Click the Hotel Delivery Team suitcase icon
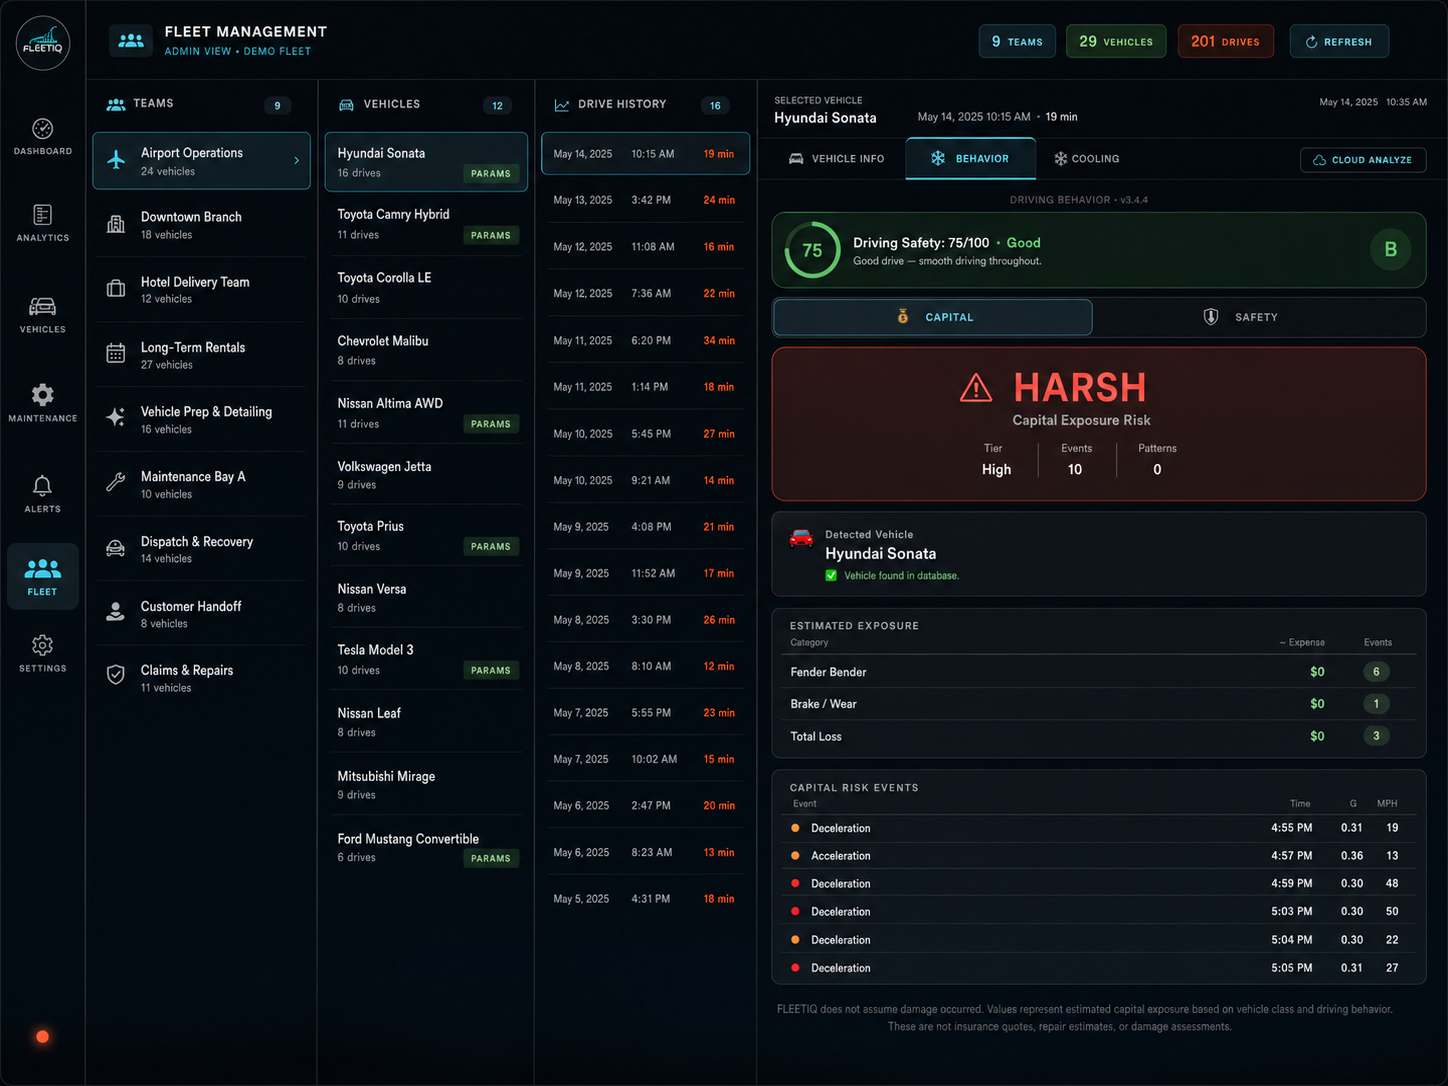This screenshot has width=1448, height=1086. tap(116, 289)
